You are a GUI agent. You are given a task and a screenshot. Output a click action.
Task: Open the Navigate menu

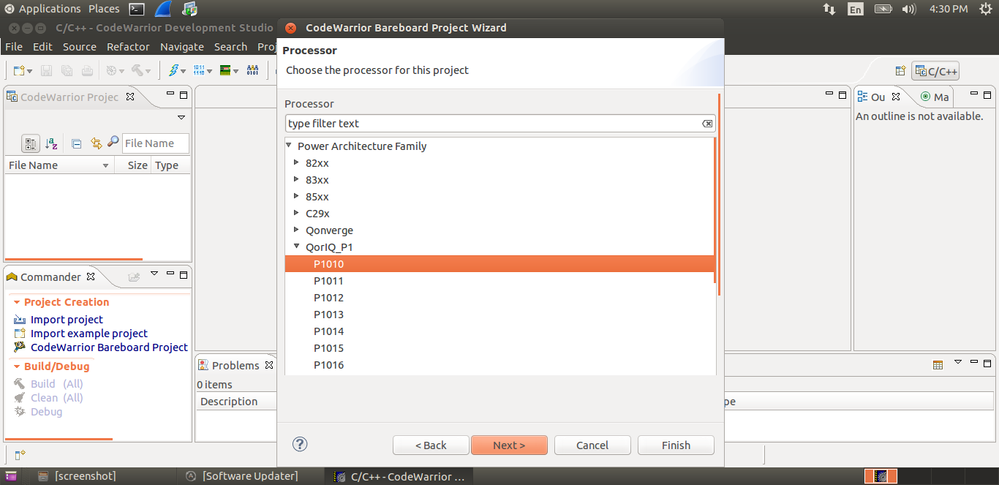click(182, 47)
